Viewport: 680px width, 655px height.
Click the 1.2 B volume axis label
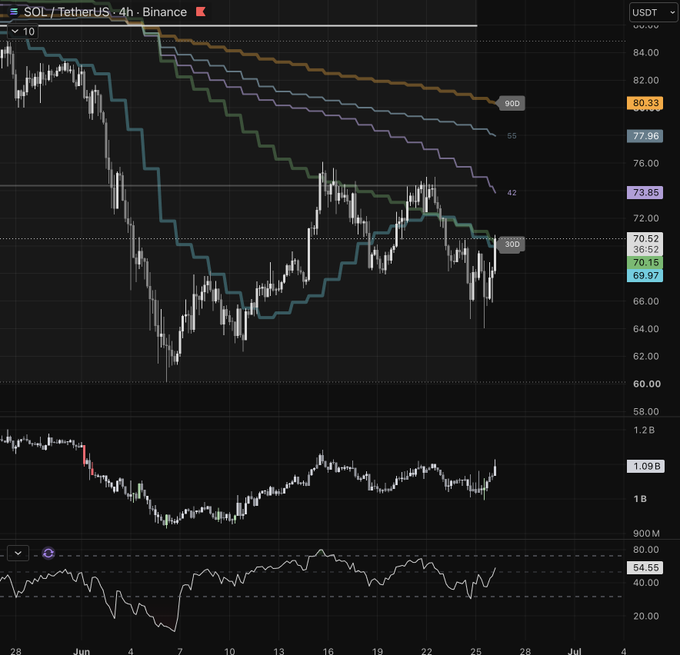click(x=644, y=430)
